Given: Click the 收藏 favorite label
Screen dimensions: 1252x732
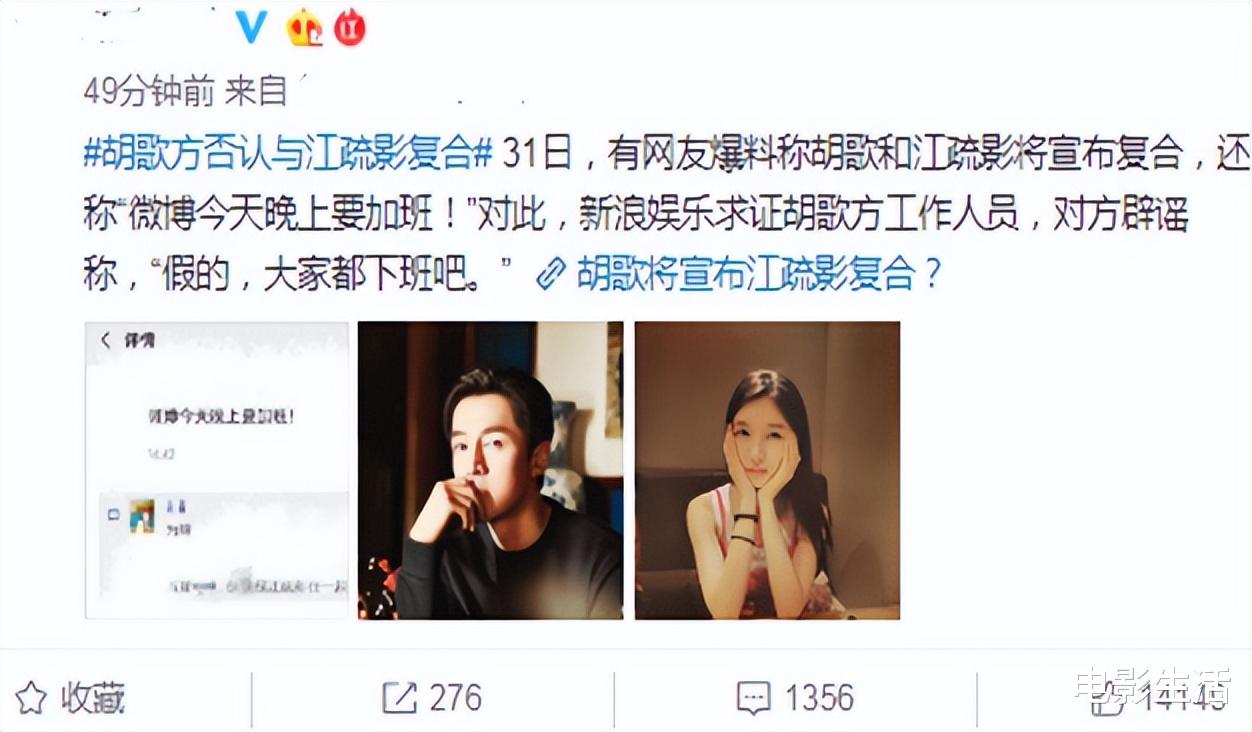Looking at the screenshot, I should pos(94,698).
